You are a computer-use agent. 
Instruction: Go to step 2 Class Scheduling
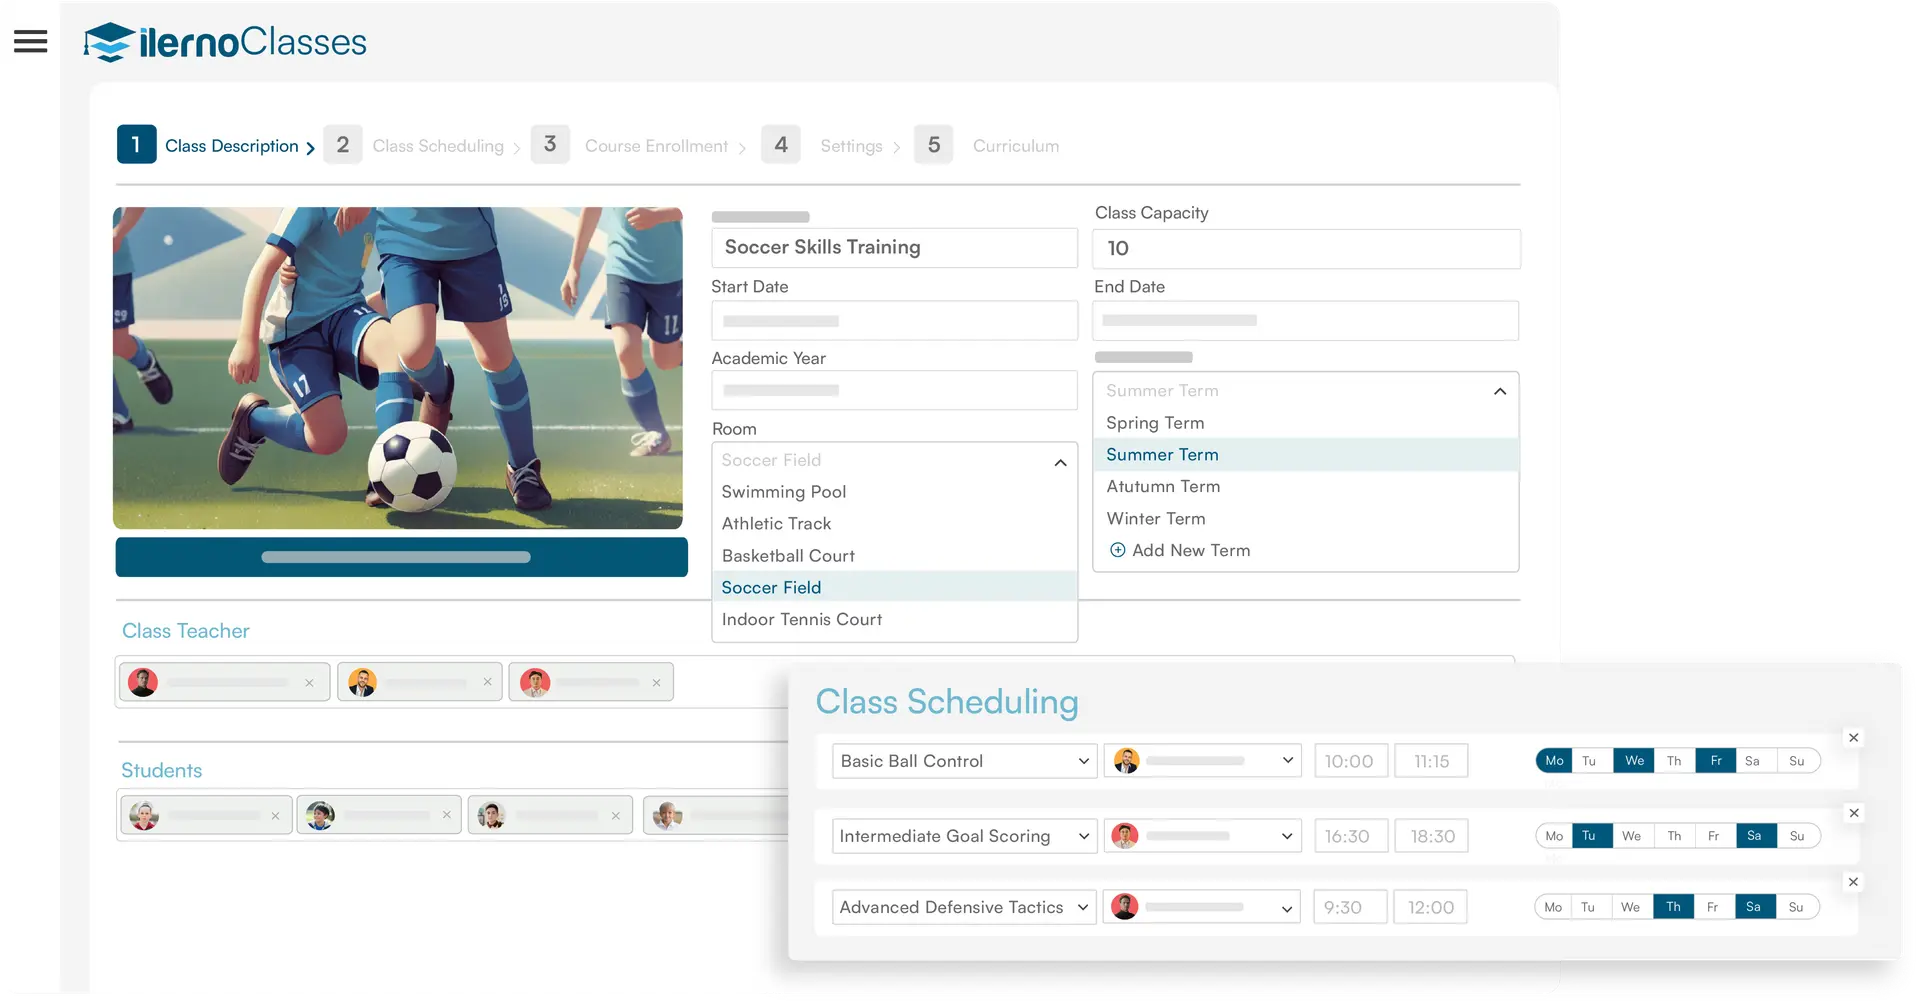422,145
